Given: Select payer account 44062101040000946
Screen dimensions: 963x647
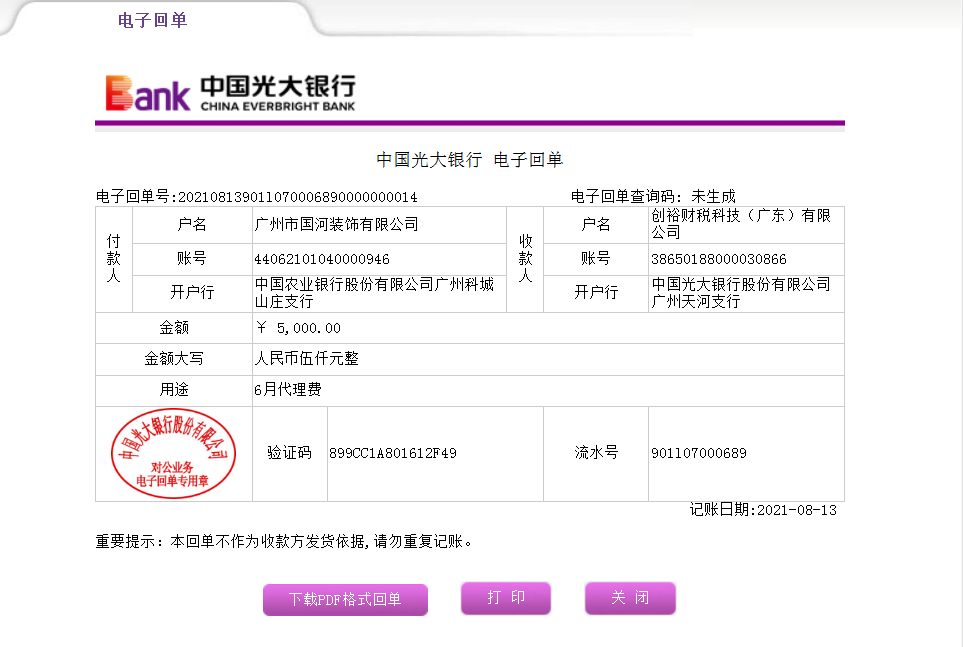Looking at the screenshot, I should tap(322, 259).
